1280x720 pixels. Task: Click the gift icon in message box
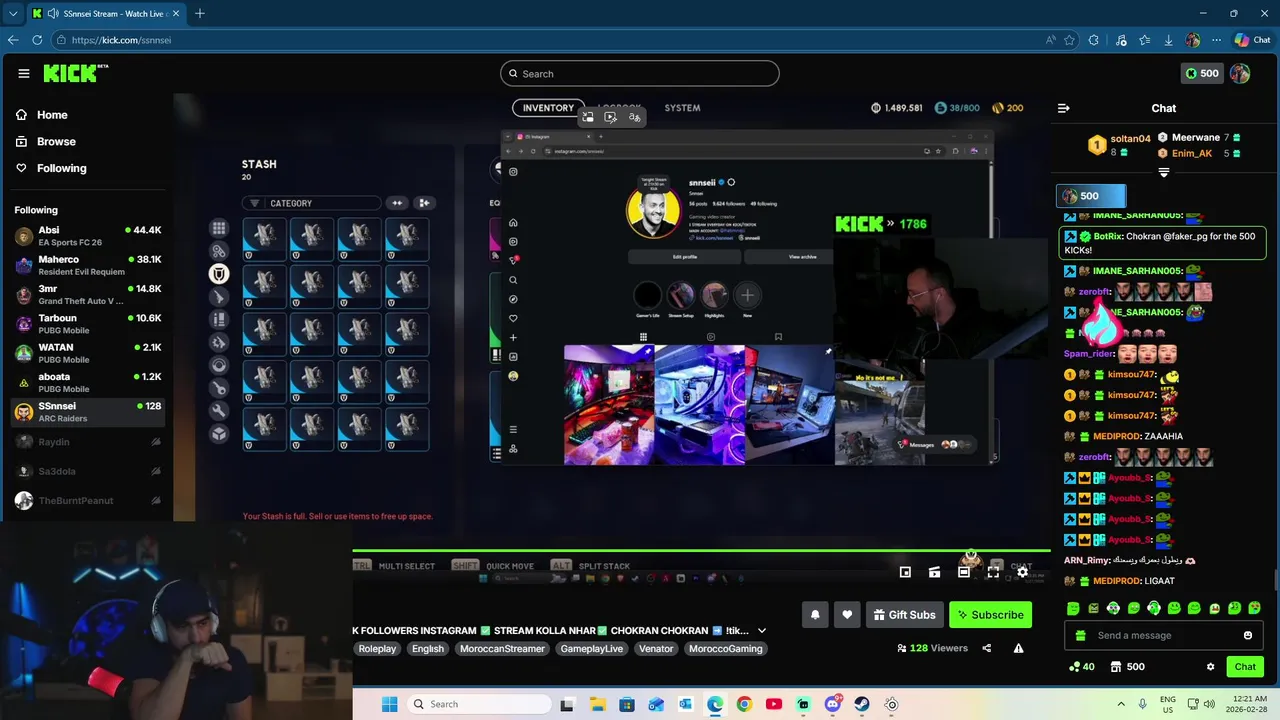coord(1079,635)
